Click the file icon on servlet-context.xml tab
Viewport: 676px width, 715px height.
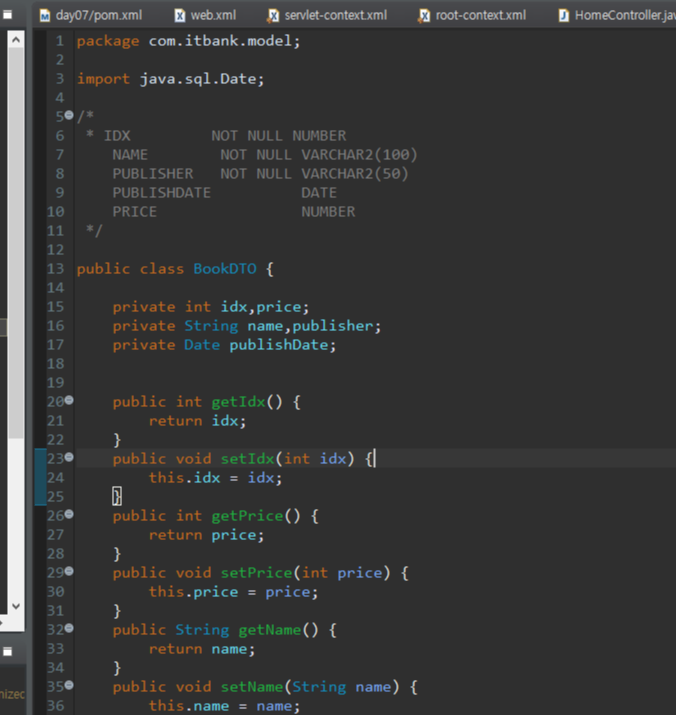click(x=273, y=16)
